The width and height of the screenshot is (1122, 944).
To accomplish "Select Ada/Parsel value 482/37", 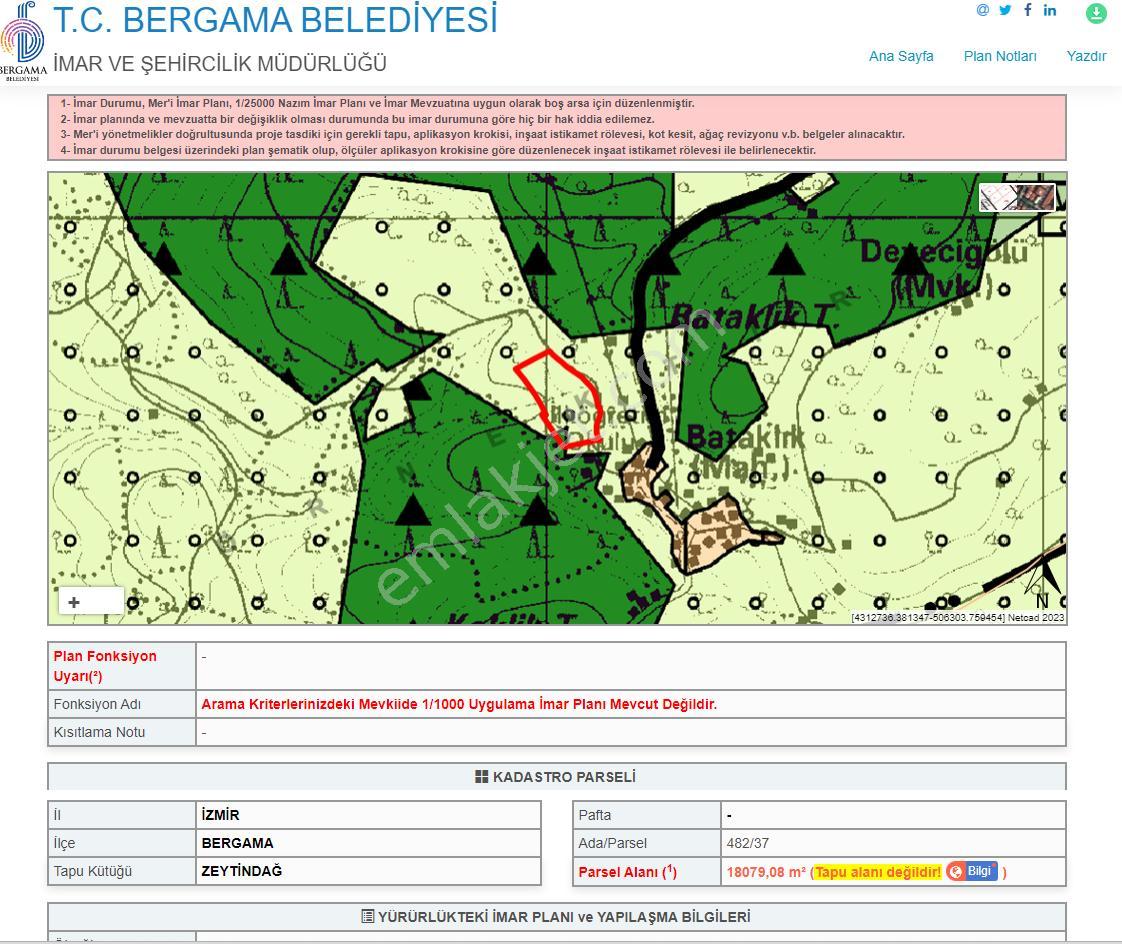I will pyautogui.click(x=748, y=843).
